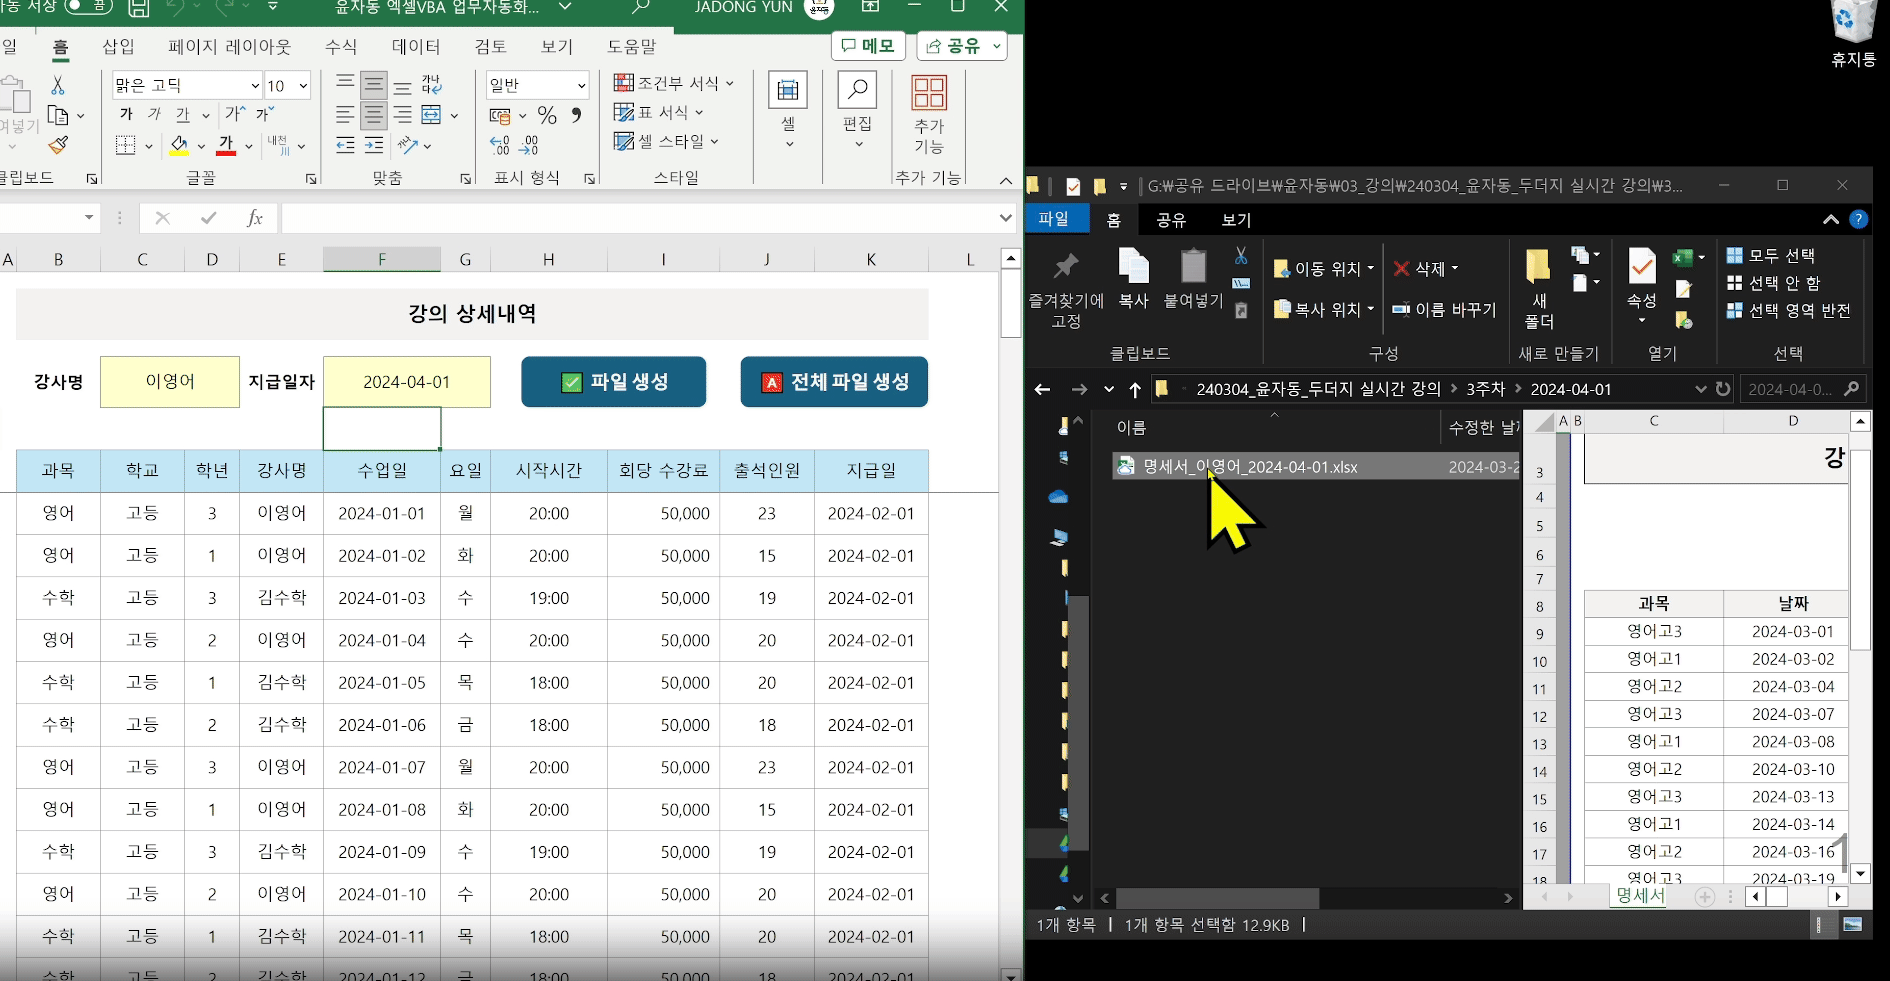Switch to the 데이터 ribbon tab
Screen dimensions: 1890x981
(416, 47)
